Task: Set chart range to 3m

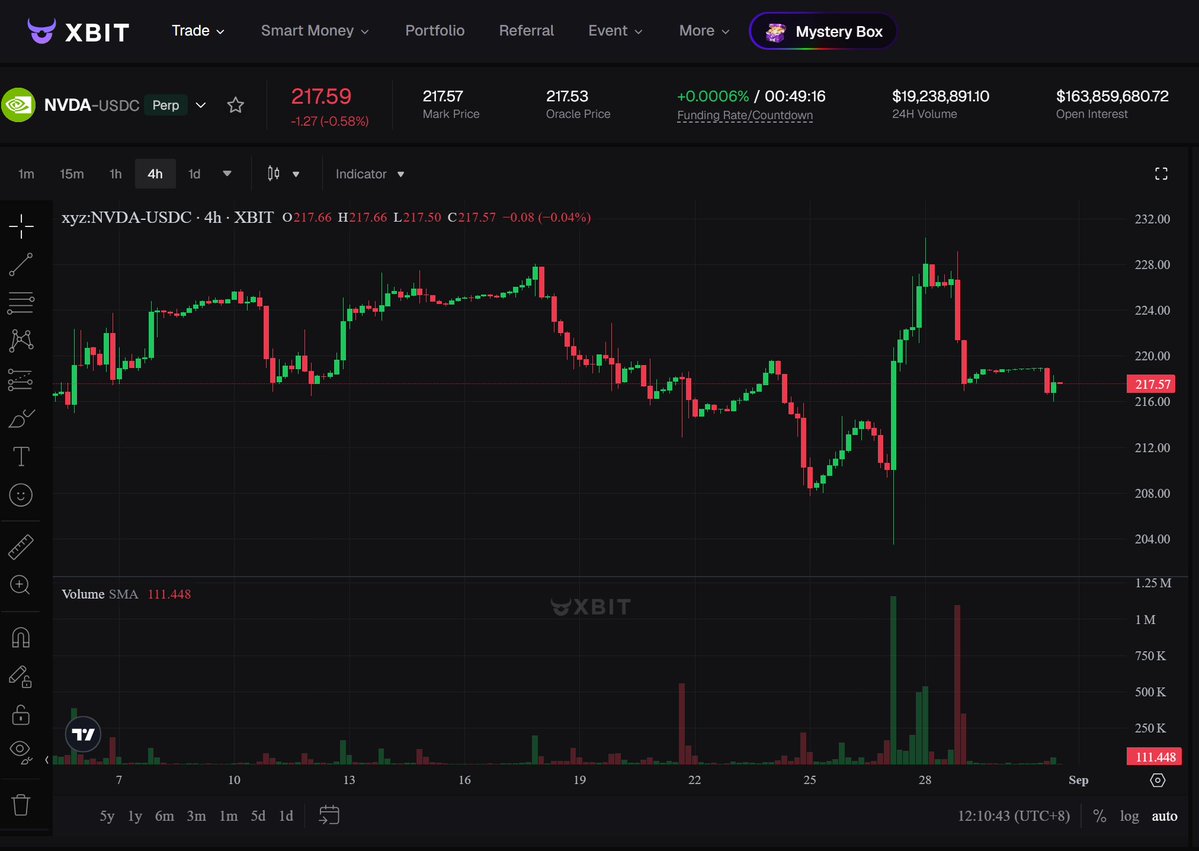Action: 197,816
